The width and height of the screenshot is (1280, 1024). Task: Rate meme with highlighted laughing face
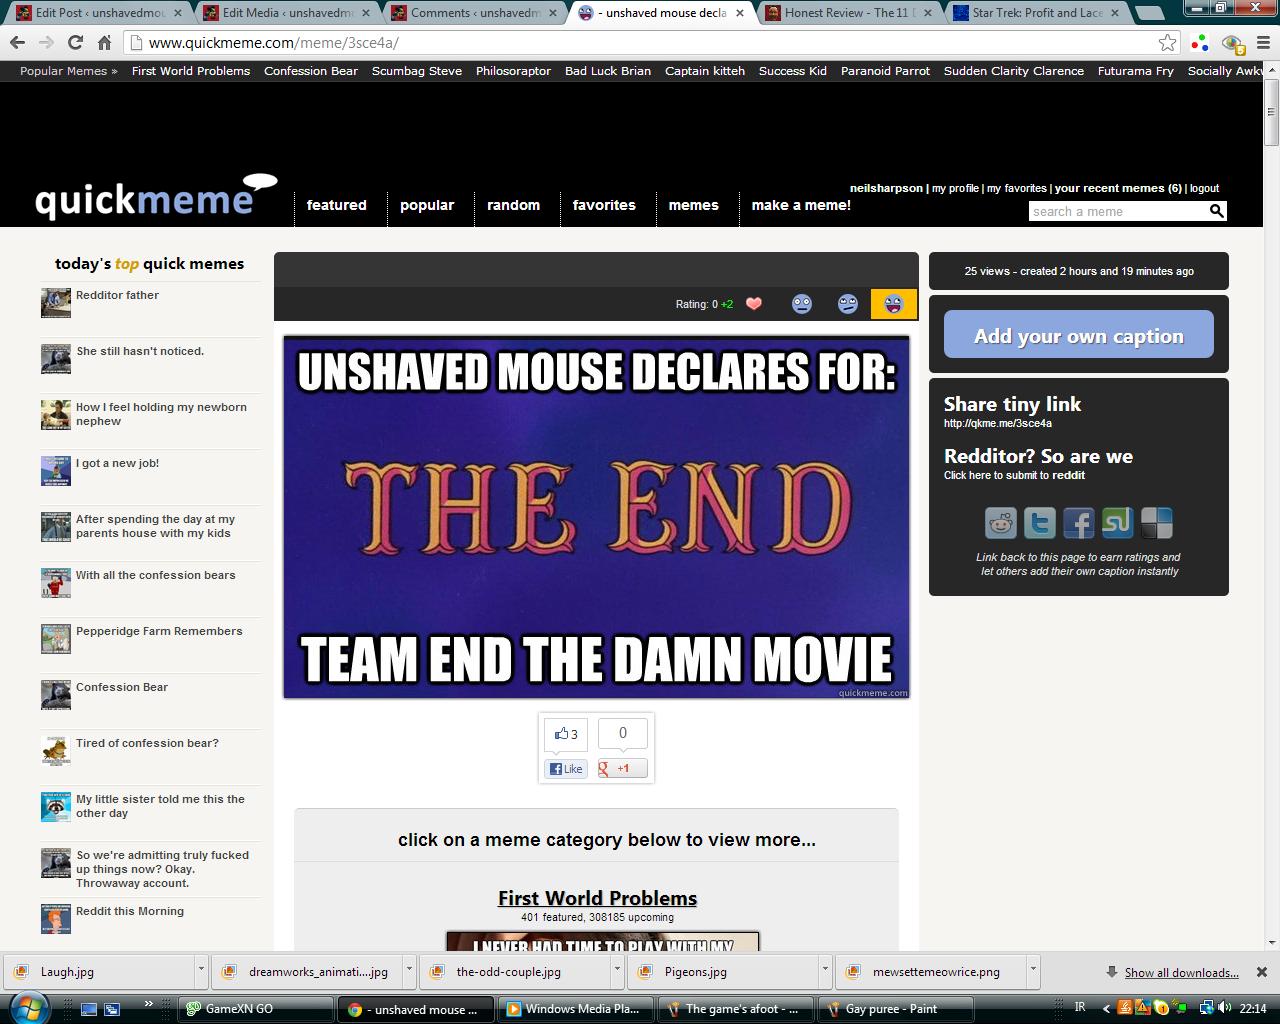(x=893, y=304)
